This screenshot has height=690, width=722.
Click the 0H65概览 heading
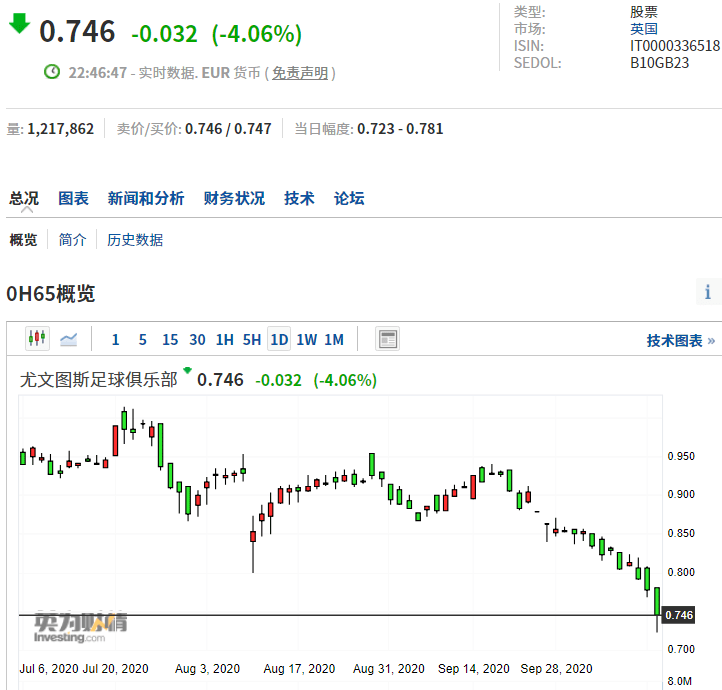tap(51, 293)
